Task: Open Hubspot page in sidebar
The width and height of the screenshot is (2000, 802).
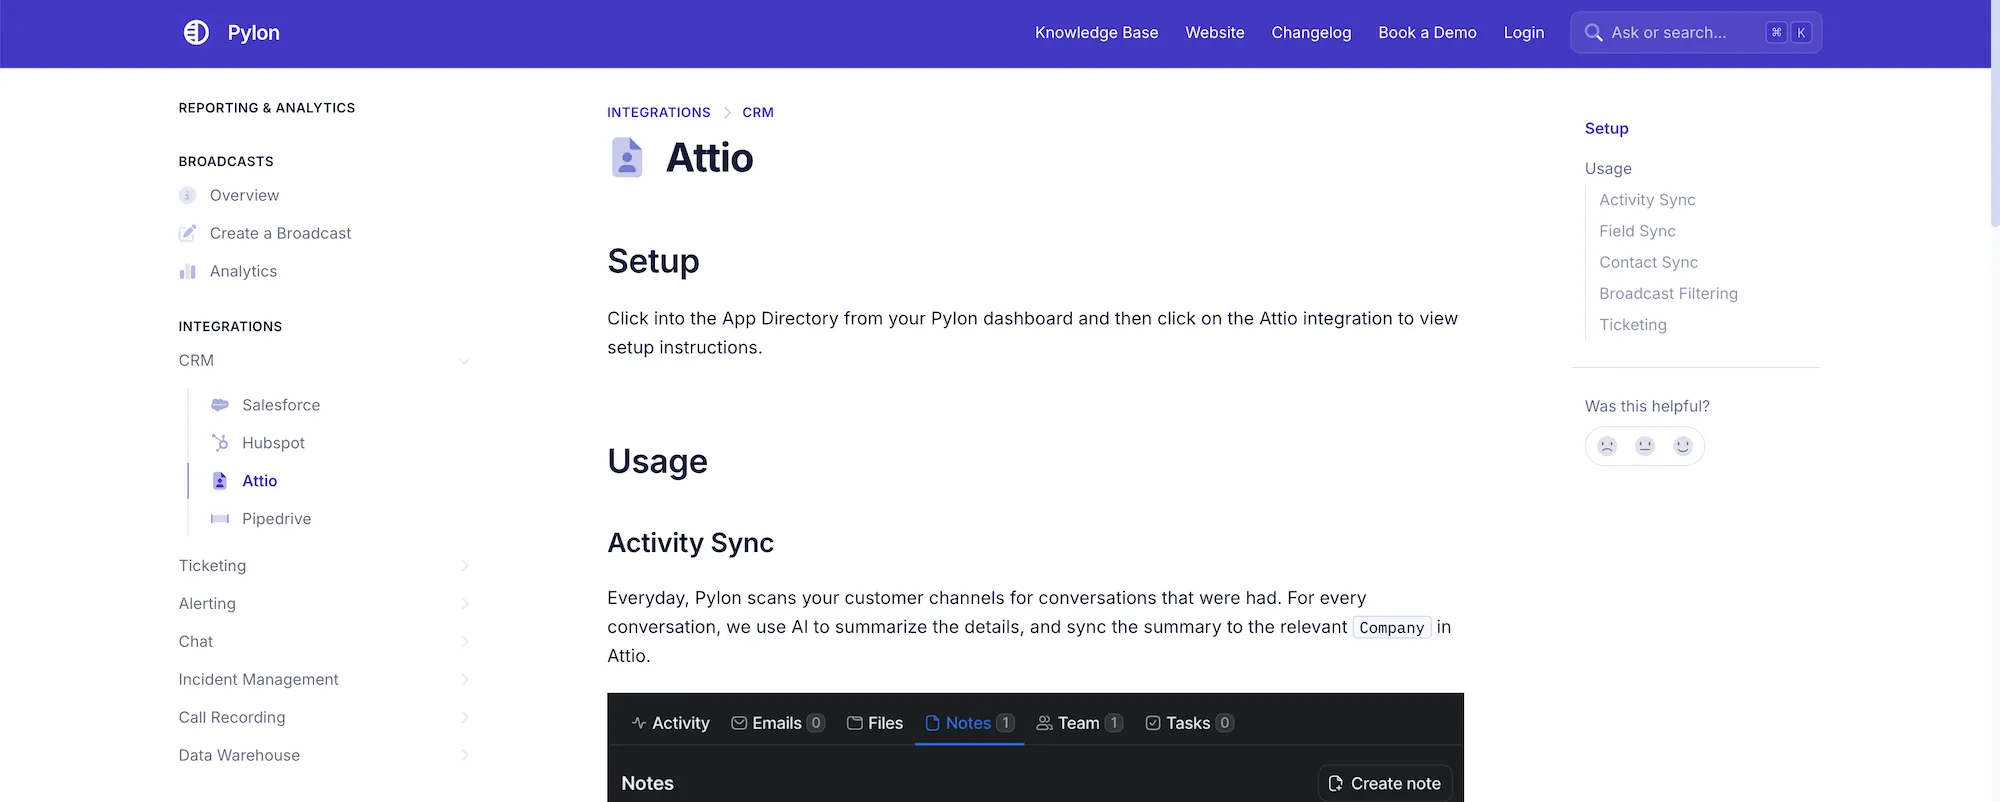Action: (x=273, y=443)
